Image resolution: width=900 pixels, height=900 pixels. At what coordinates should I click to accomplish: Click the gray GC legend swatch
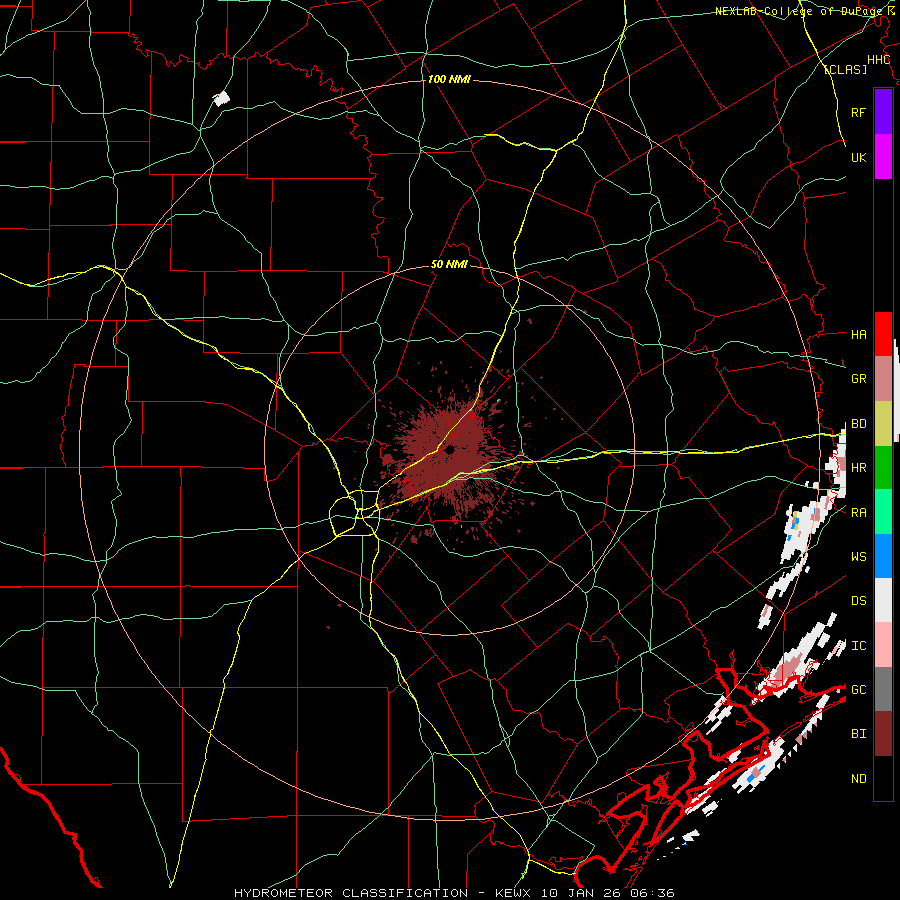pyautogui.click(x=883, y=689)
